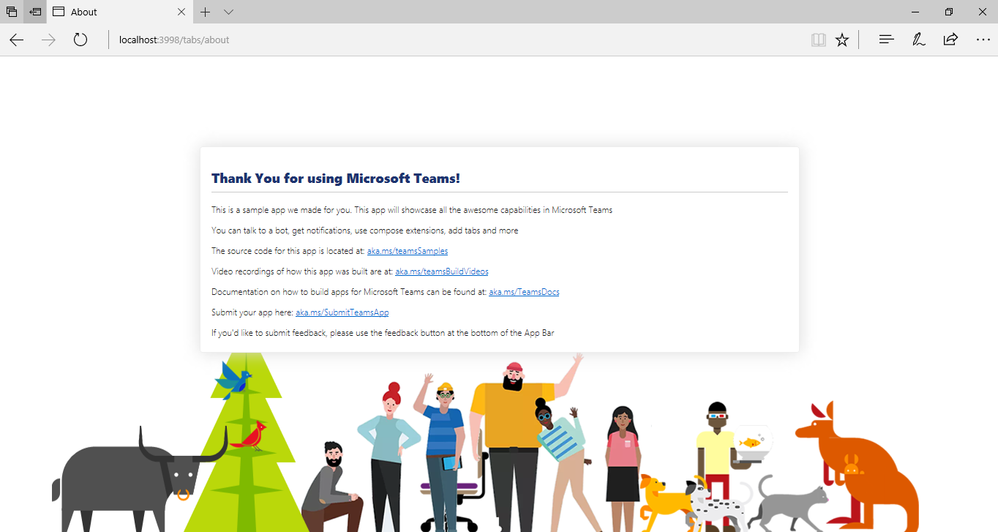Expand tab previews chevron
998x532 pixels.
228,12
